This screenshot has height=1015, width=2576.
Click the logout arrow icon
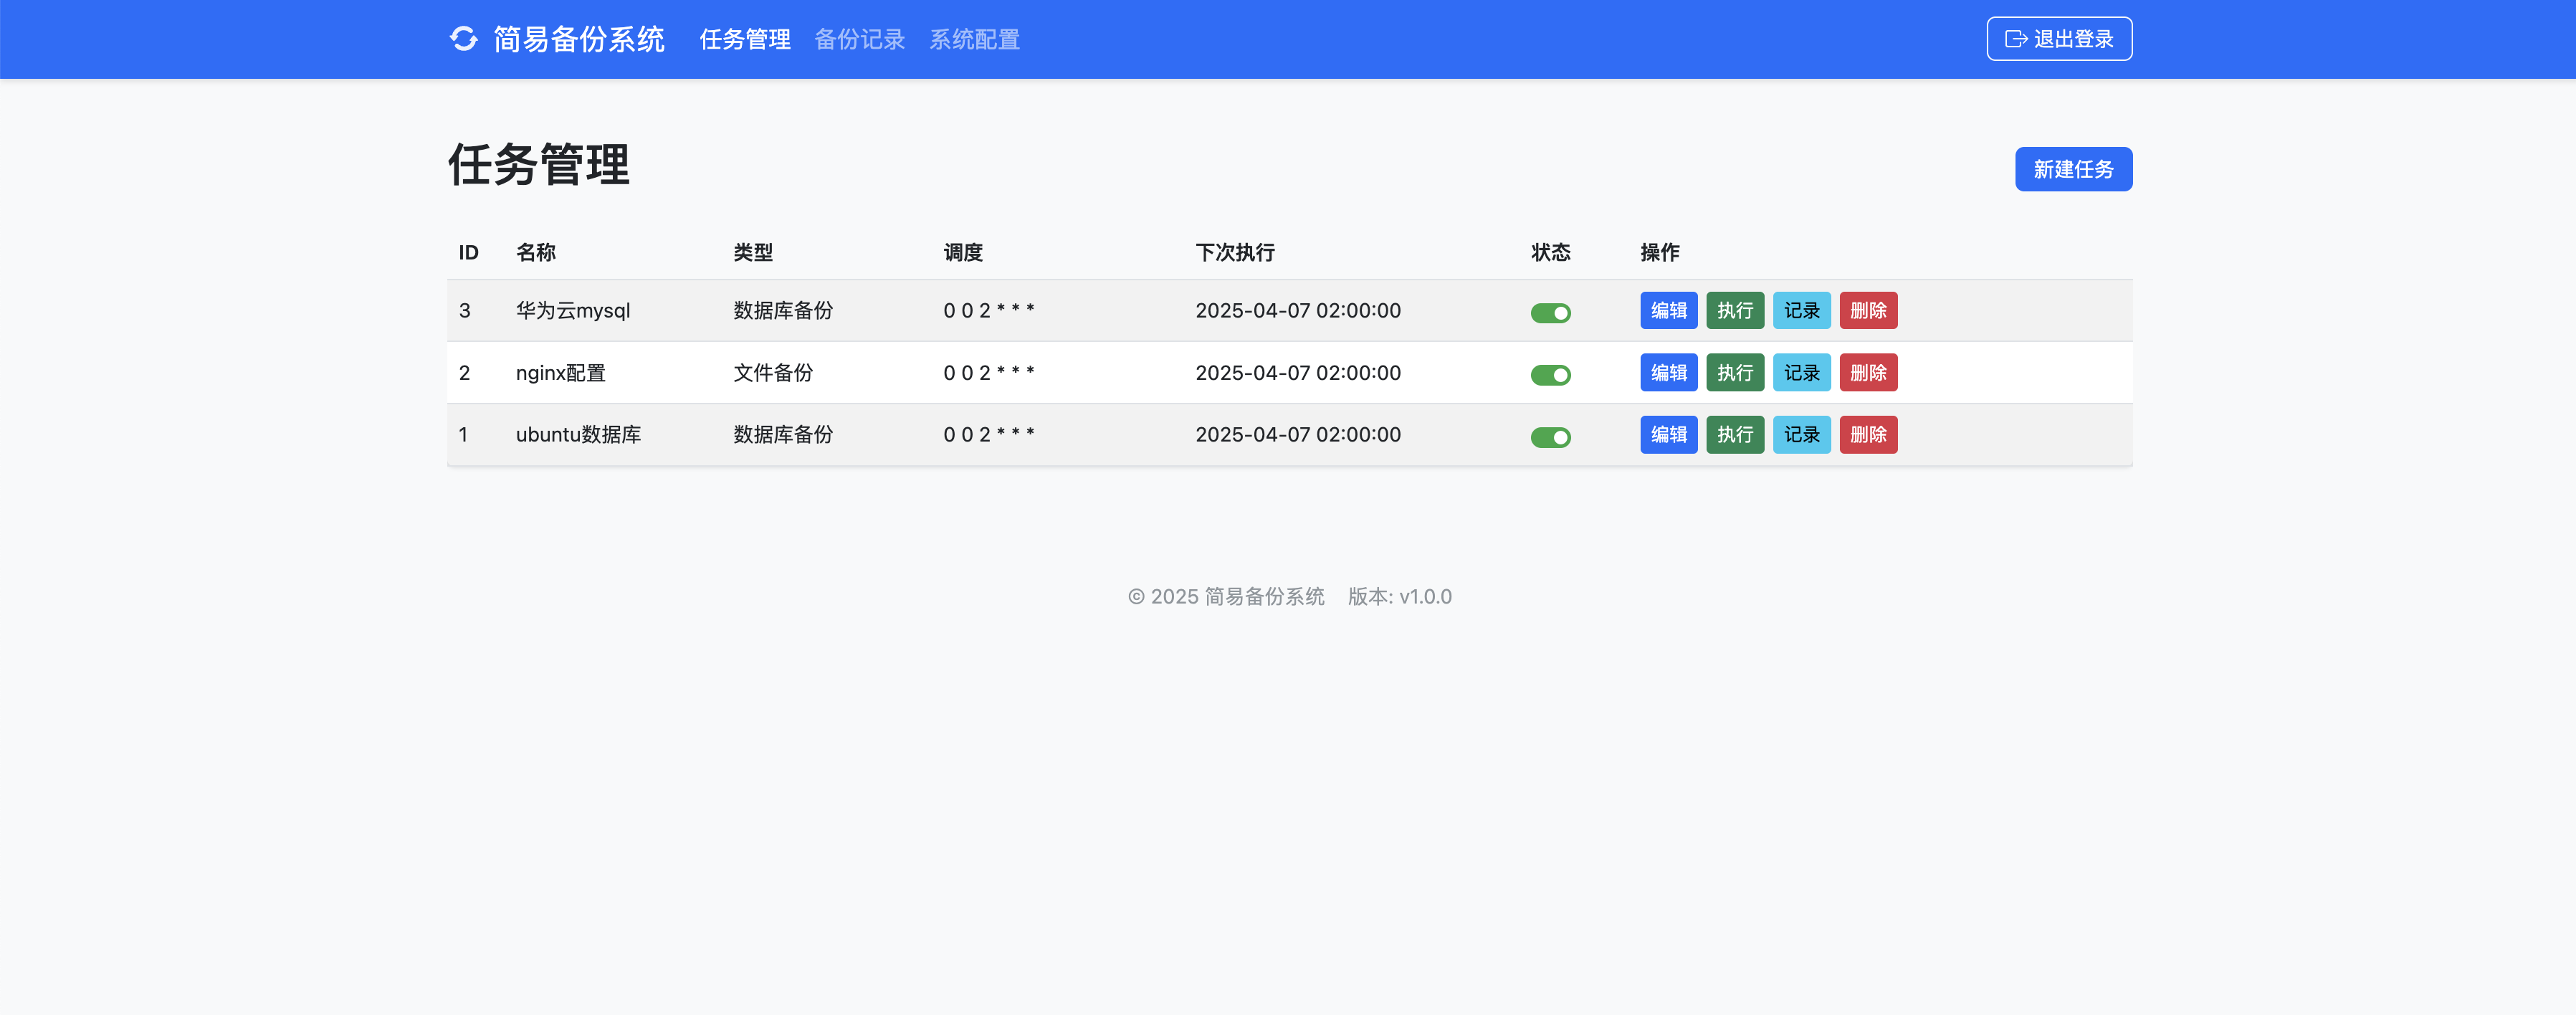(x=2015, y=39)
